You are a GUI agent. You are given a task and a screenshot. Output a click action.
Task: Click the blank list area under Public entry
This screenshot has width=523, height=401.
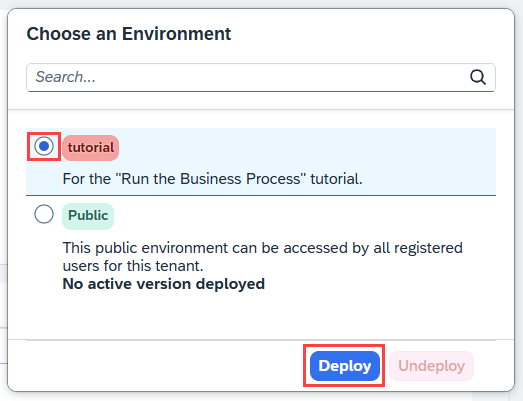[x=261, y=317]
